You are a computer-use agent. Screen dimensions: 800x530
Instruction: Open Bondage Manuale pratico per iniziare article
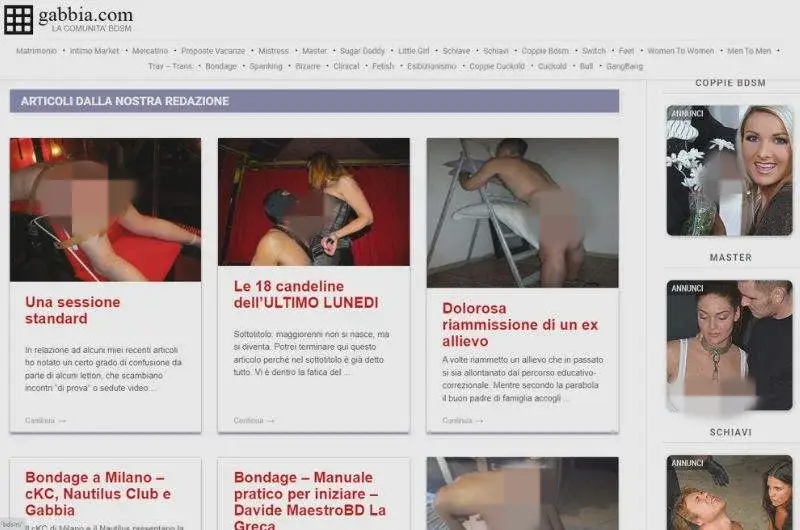tap(310, 493)
